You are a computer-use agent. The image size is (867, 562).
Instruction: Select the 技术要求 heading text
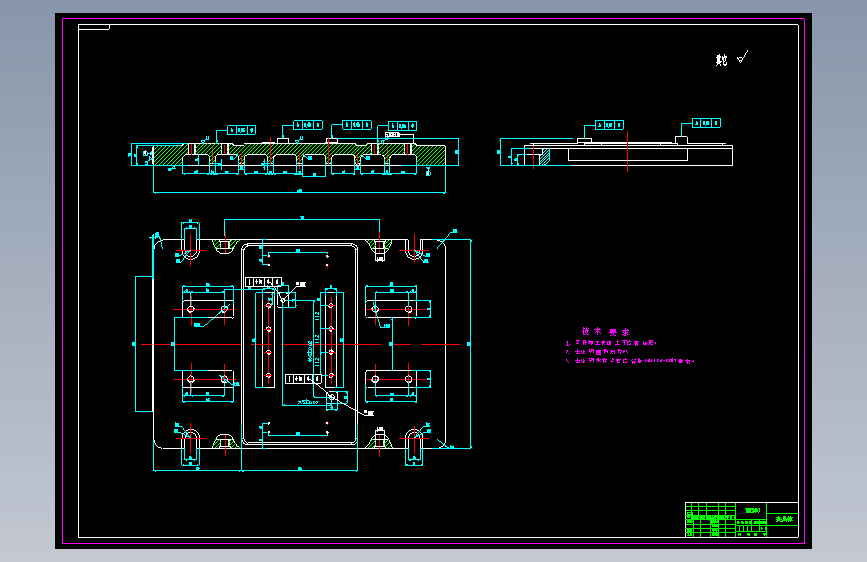click(605, 332)
